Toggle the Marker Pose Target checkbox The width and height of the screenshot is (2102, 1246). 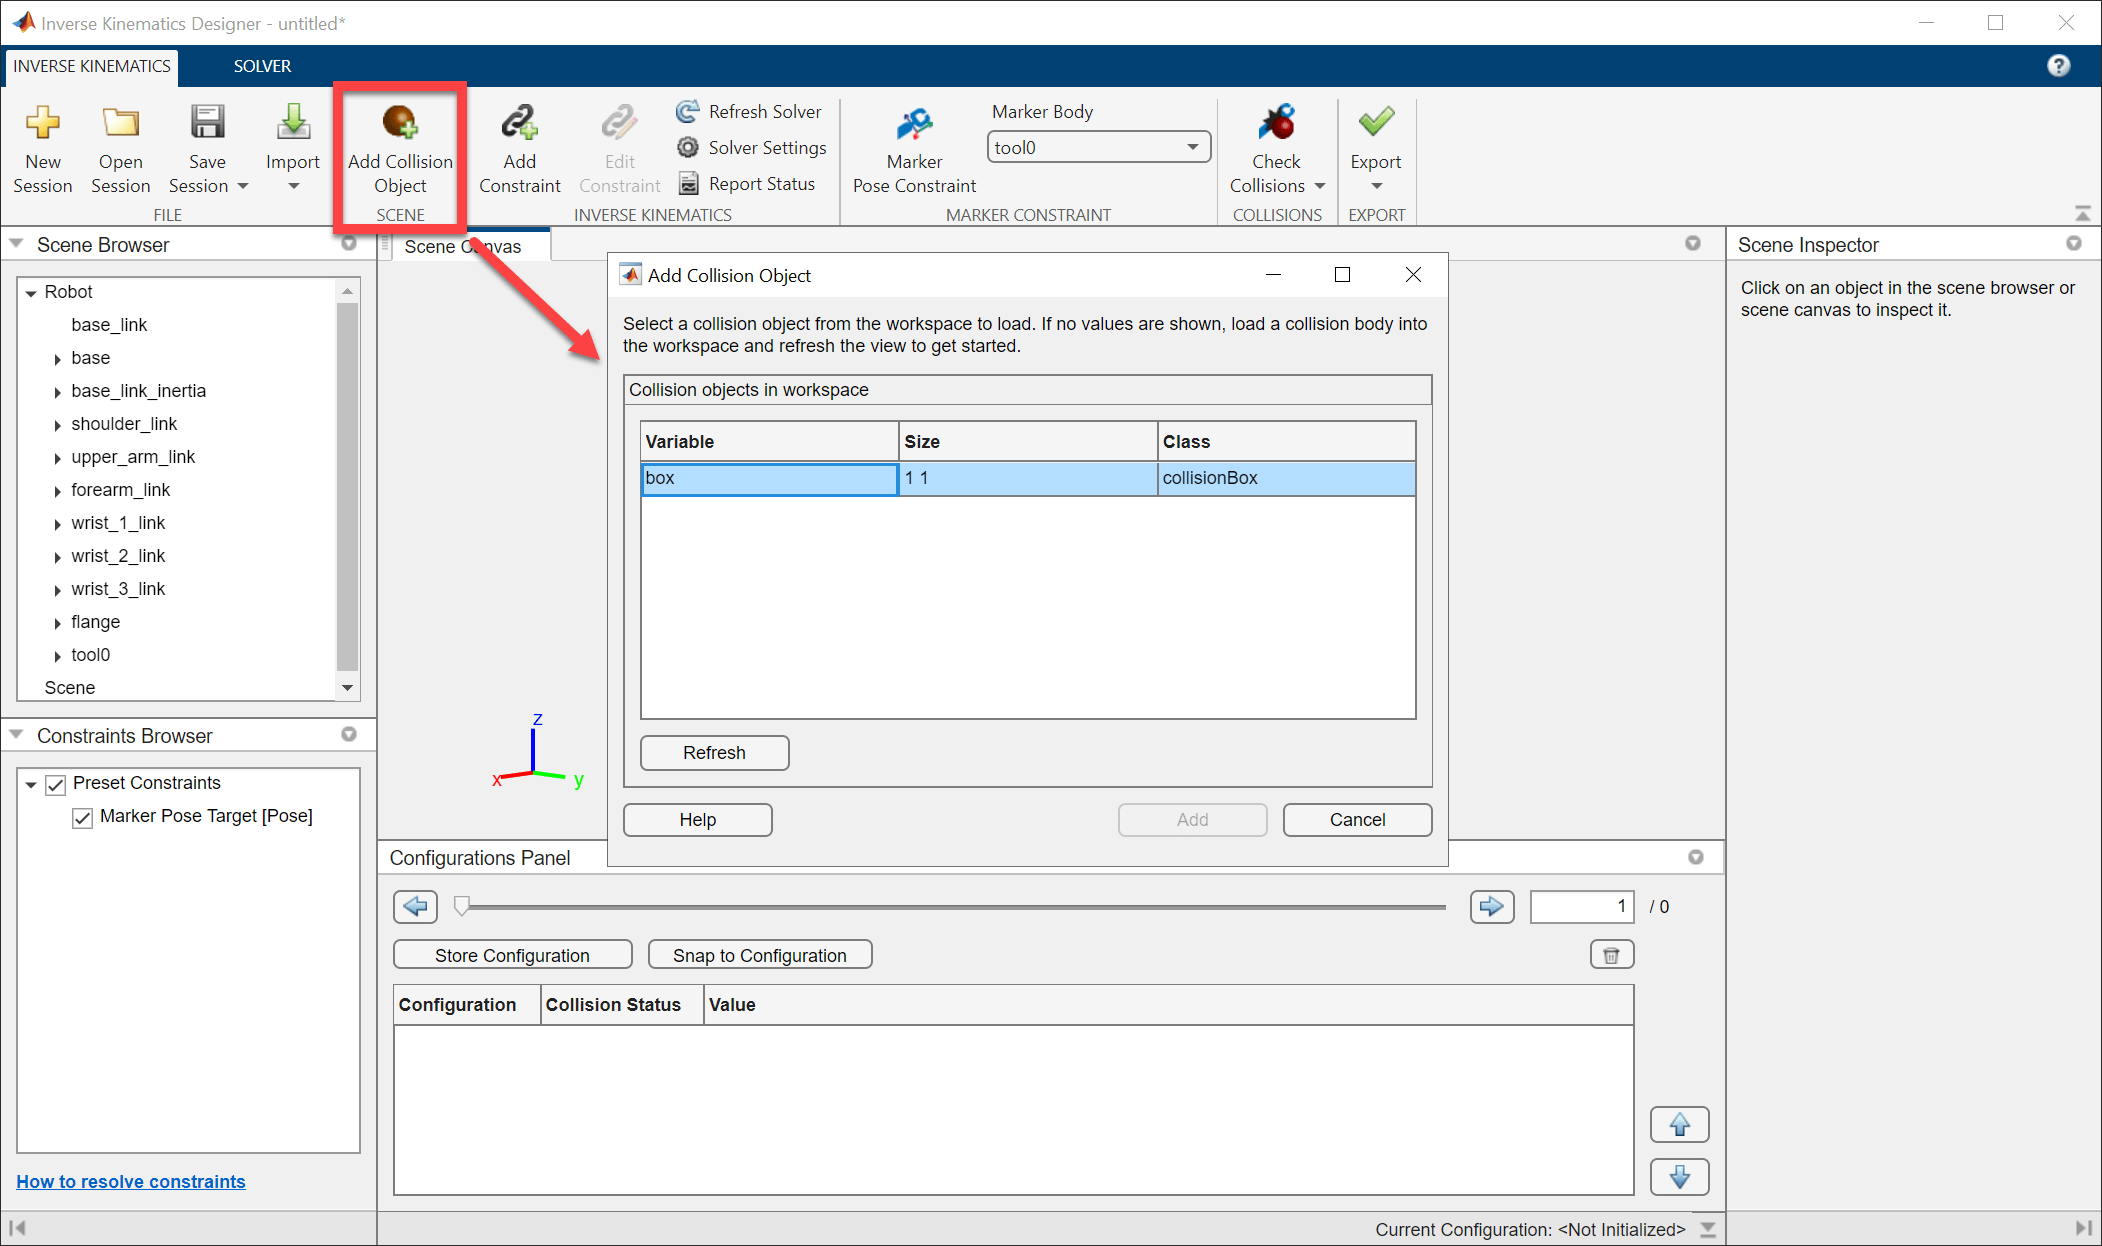[83, 817]
